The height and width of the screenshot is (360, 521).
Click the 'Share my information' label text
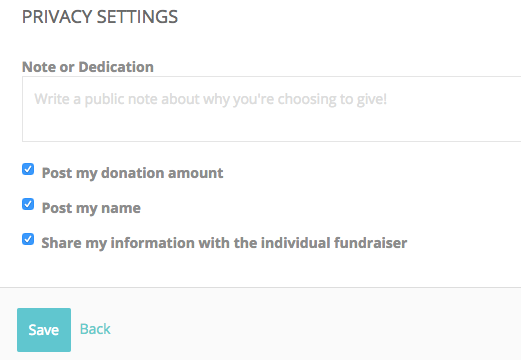(224, 243)
